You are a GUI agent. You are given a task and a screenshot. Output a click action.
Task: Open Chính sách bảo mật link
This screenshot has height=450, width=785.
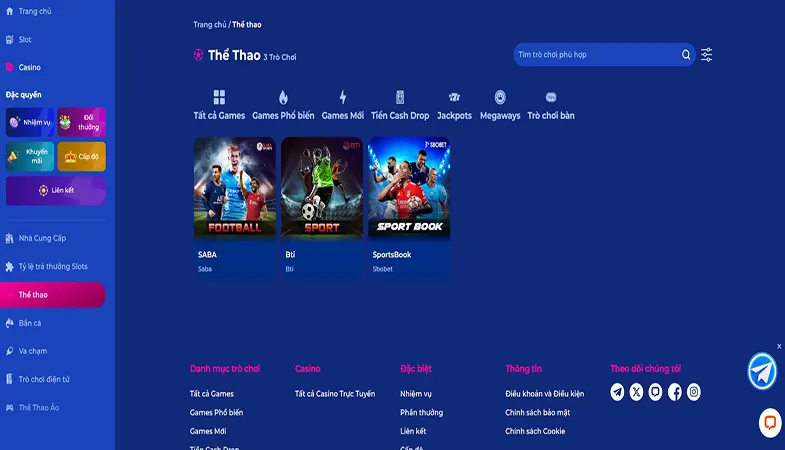538,412
